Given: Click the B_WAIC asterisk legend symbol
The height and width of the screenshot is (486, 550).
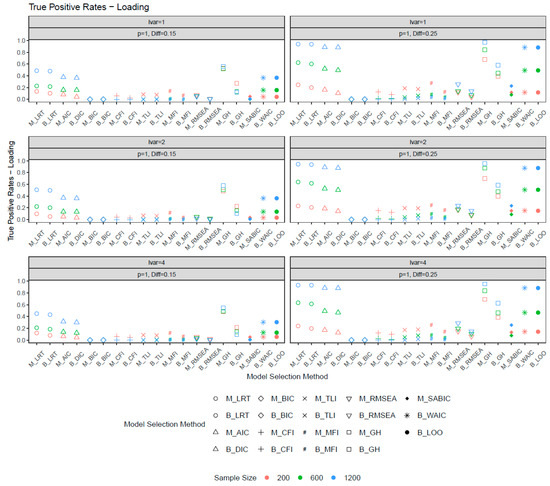Looking at the screenshot, I should pyautogui.click(x=407, y=416).
